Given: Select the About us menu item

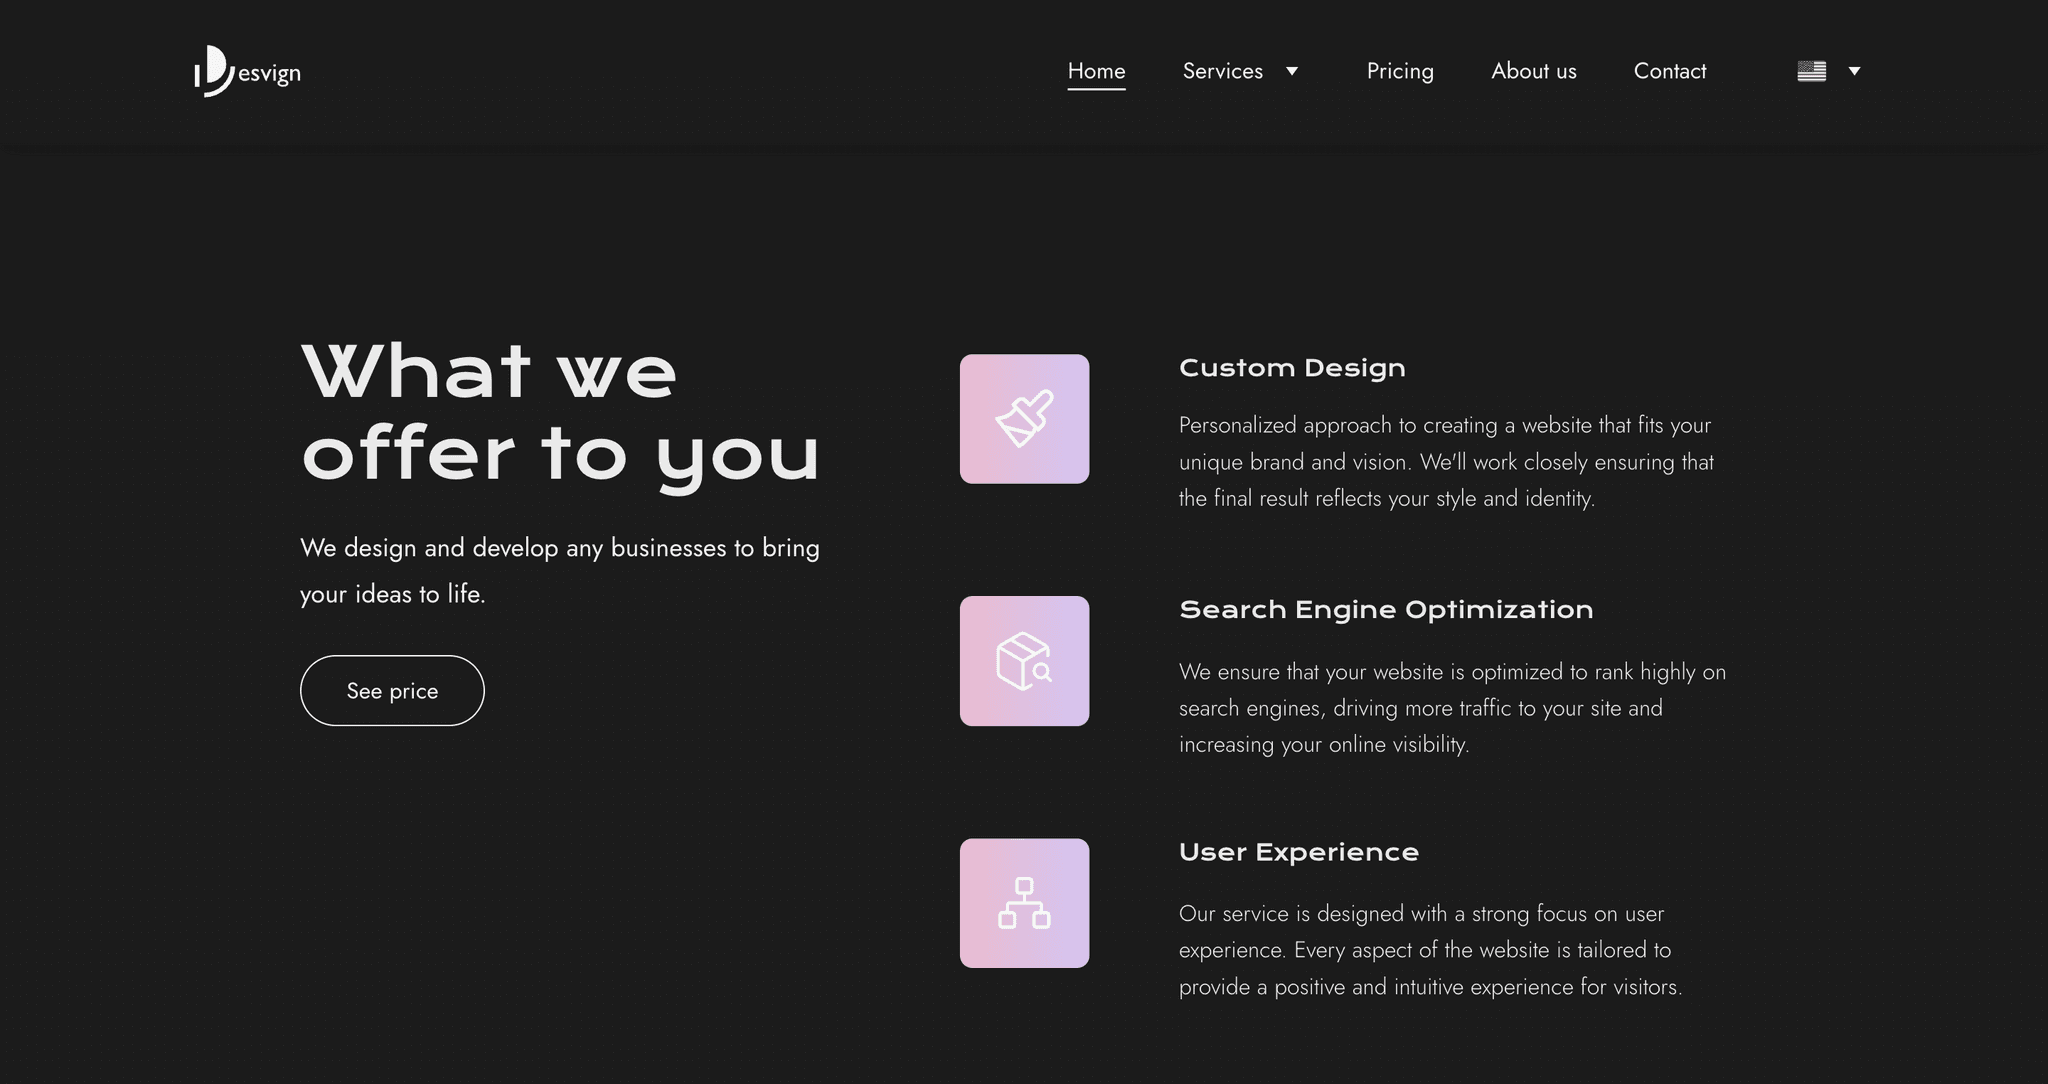Looking at the screenshot, I should pyautogui.click(x=1533, y=70).
